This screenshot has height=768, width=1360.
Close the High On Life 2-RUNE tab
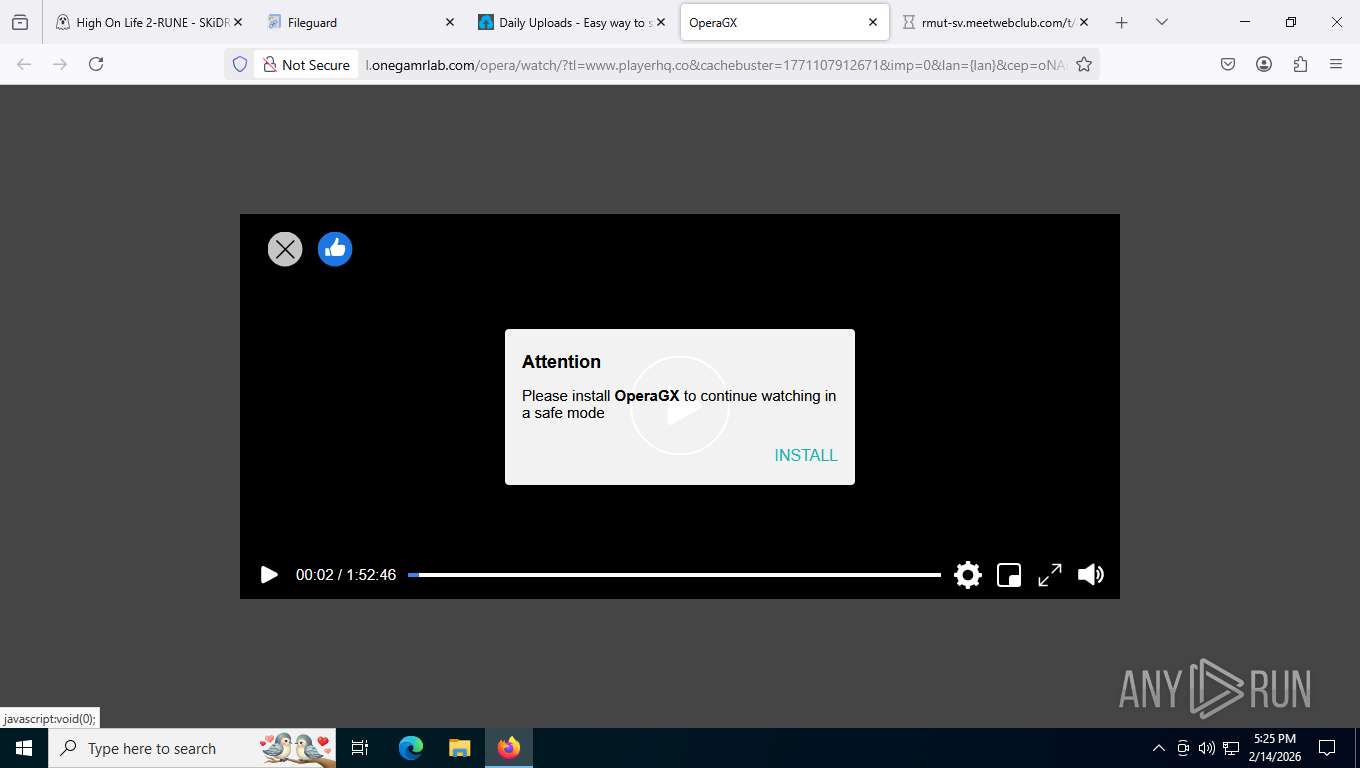pos(238,22)
